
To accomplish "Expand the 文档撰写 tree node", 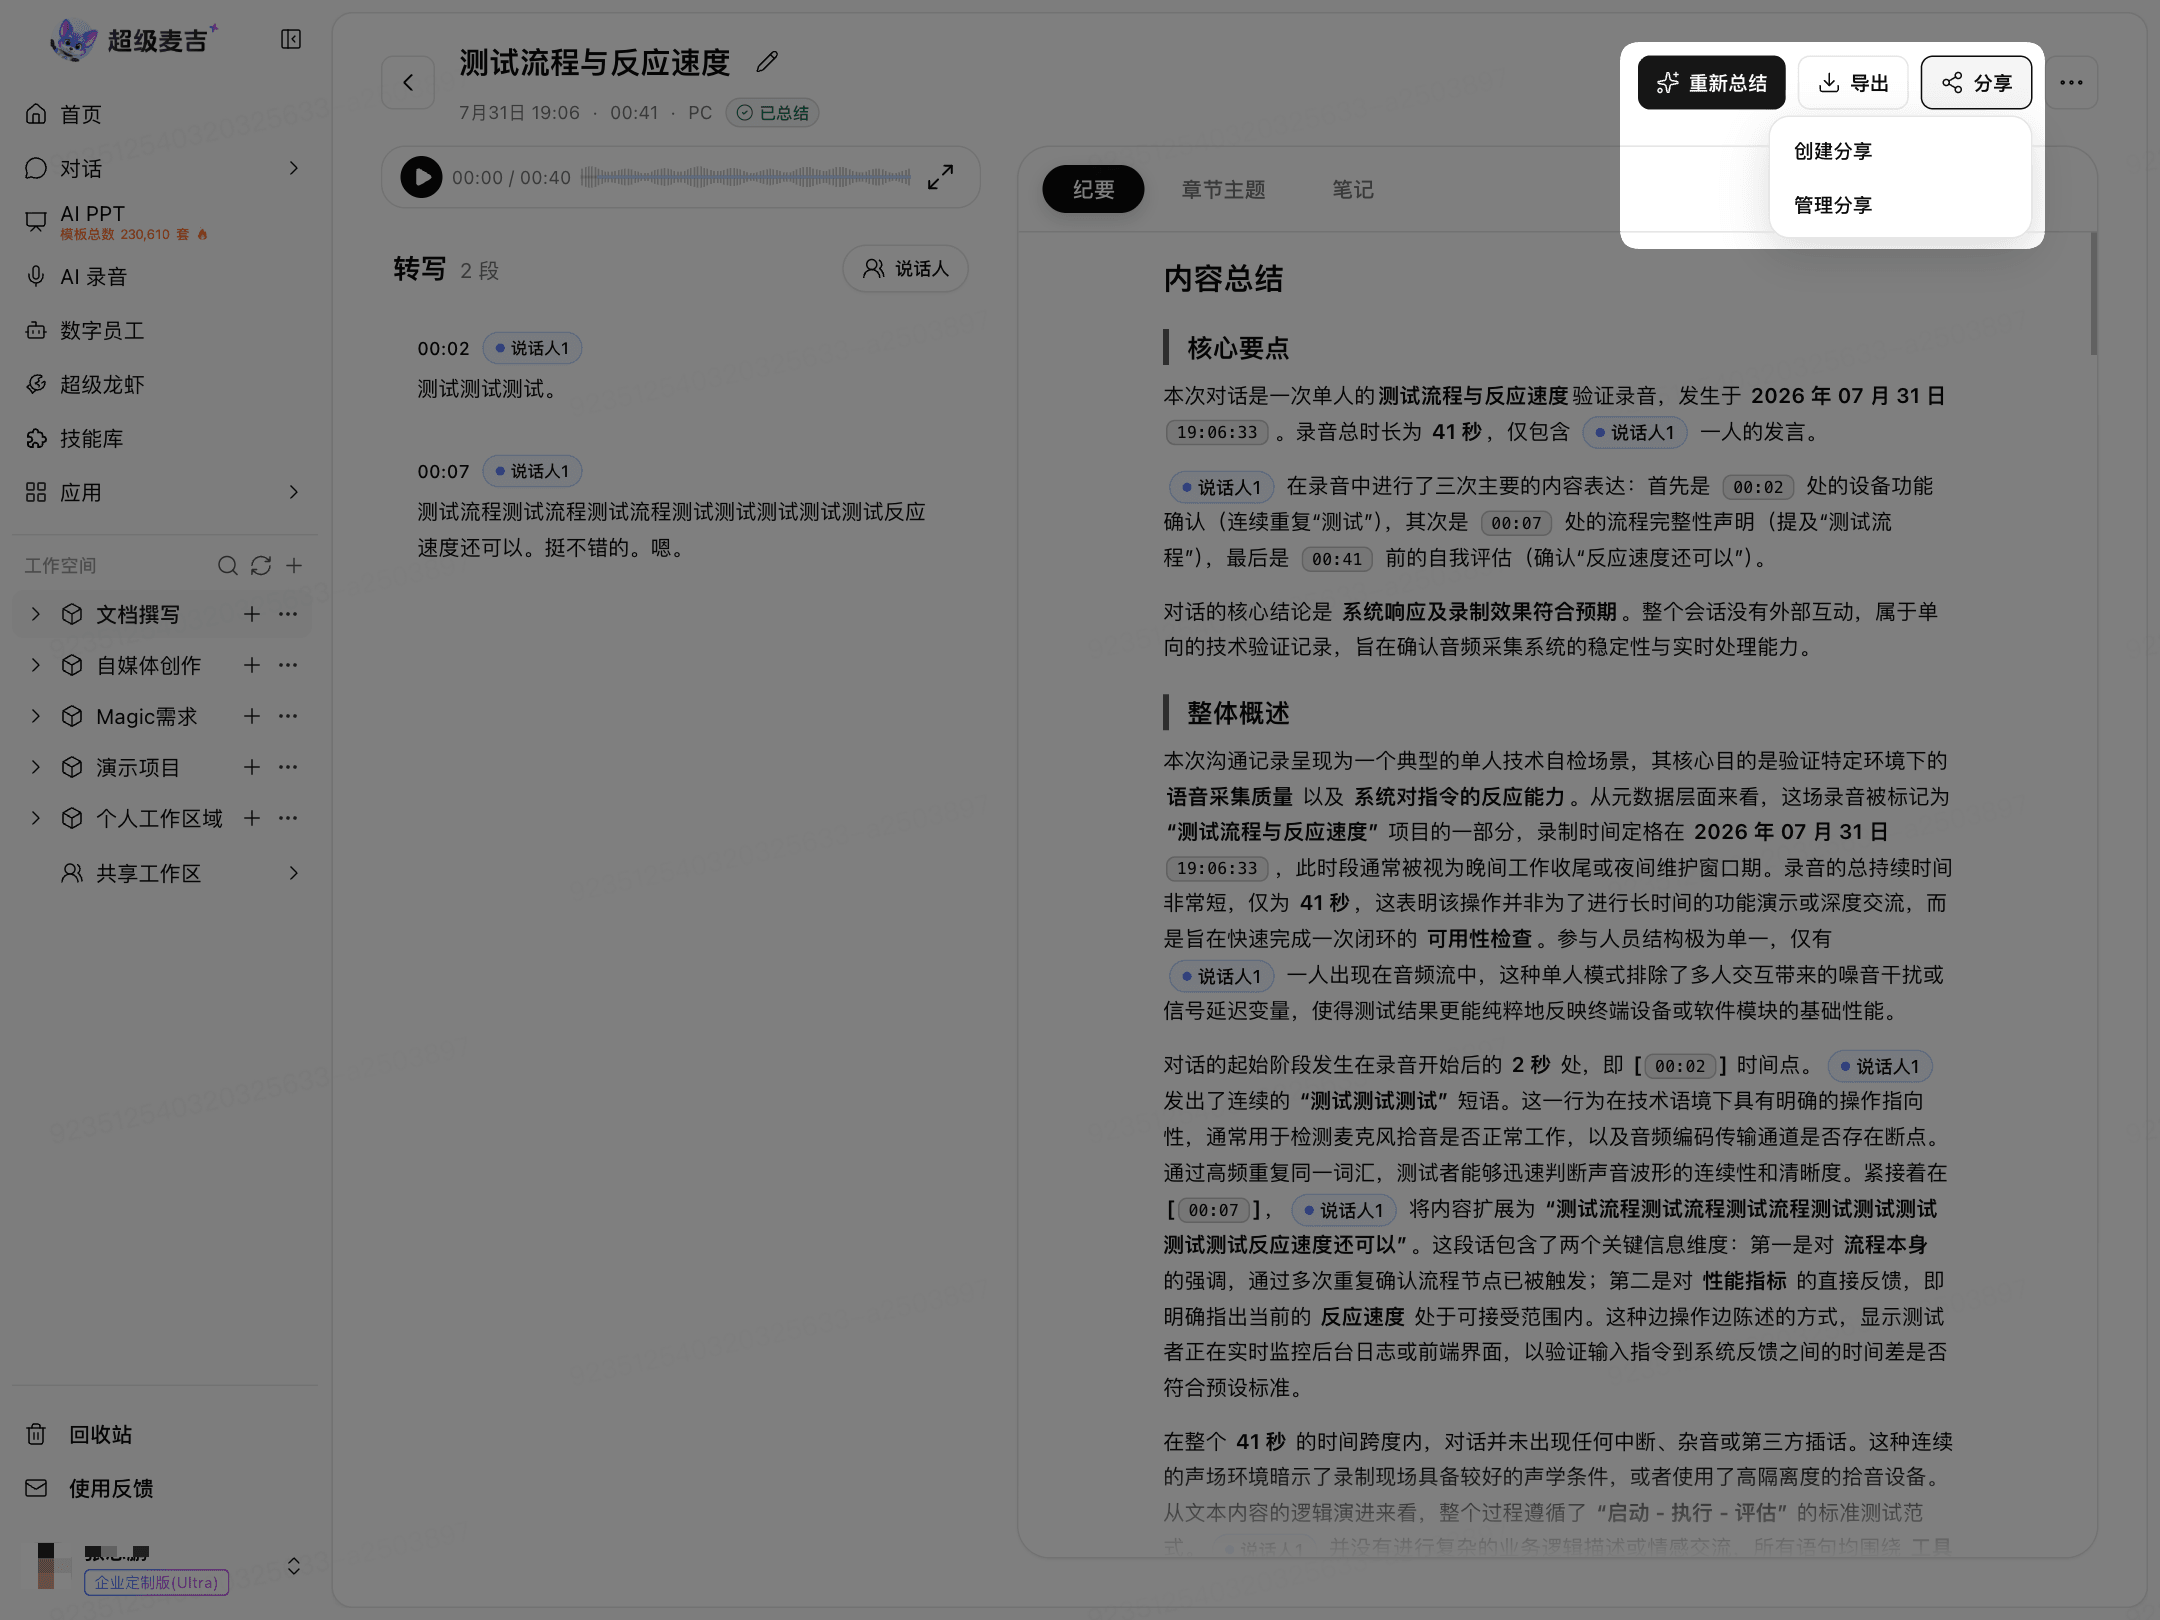I will (36, 614).
